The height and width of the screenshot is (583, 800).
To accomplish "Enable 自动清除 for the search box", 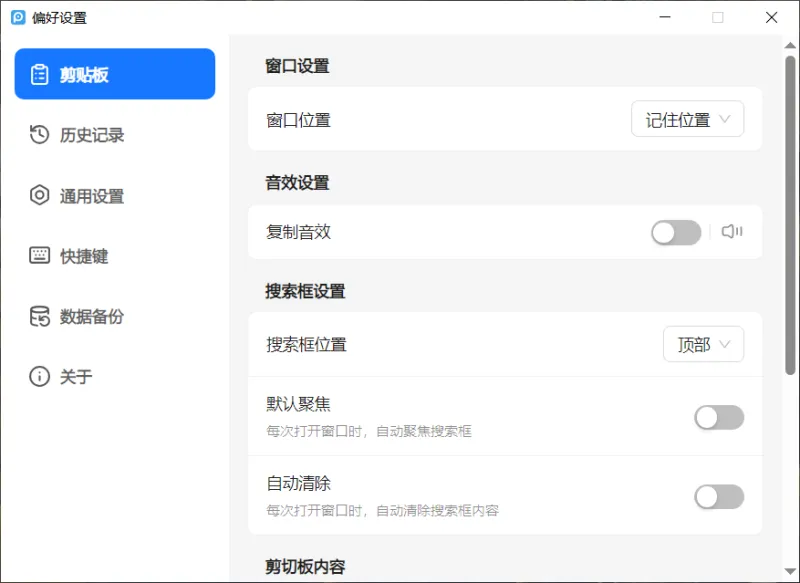I will (719, 496).
